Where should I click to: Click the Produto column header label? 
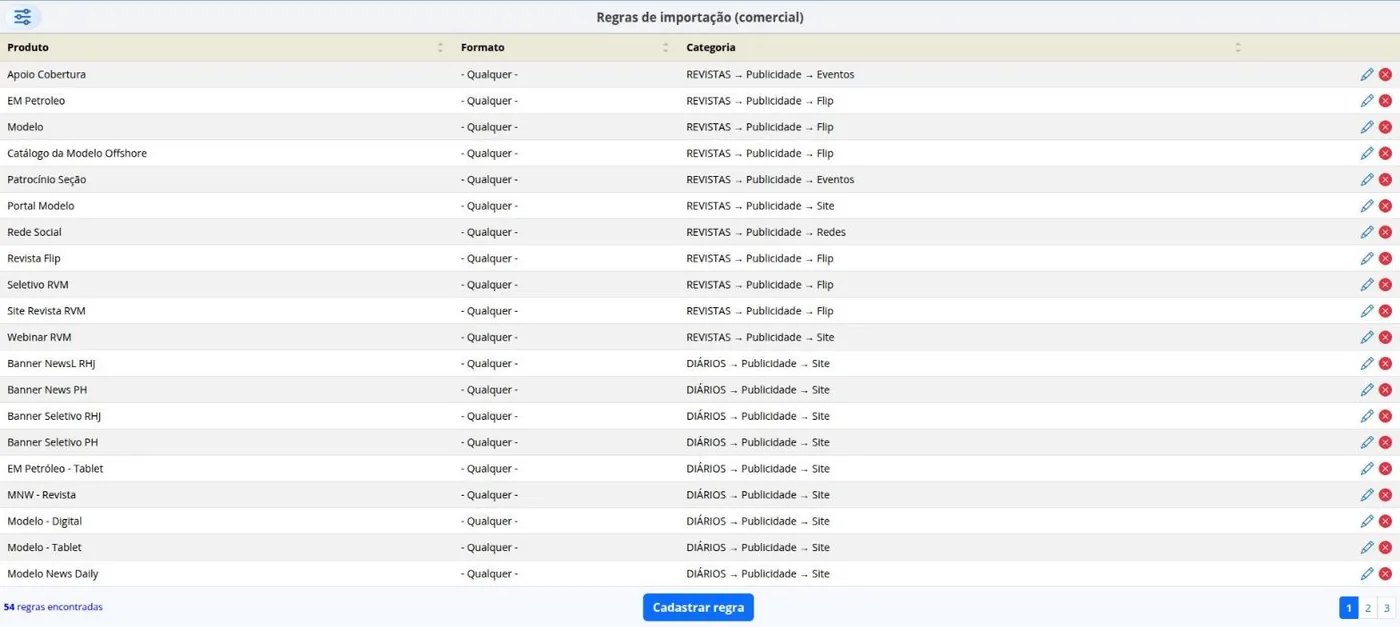point(28,47)
